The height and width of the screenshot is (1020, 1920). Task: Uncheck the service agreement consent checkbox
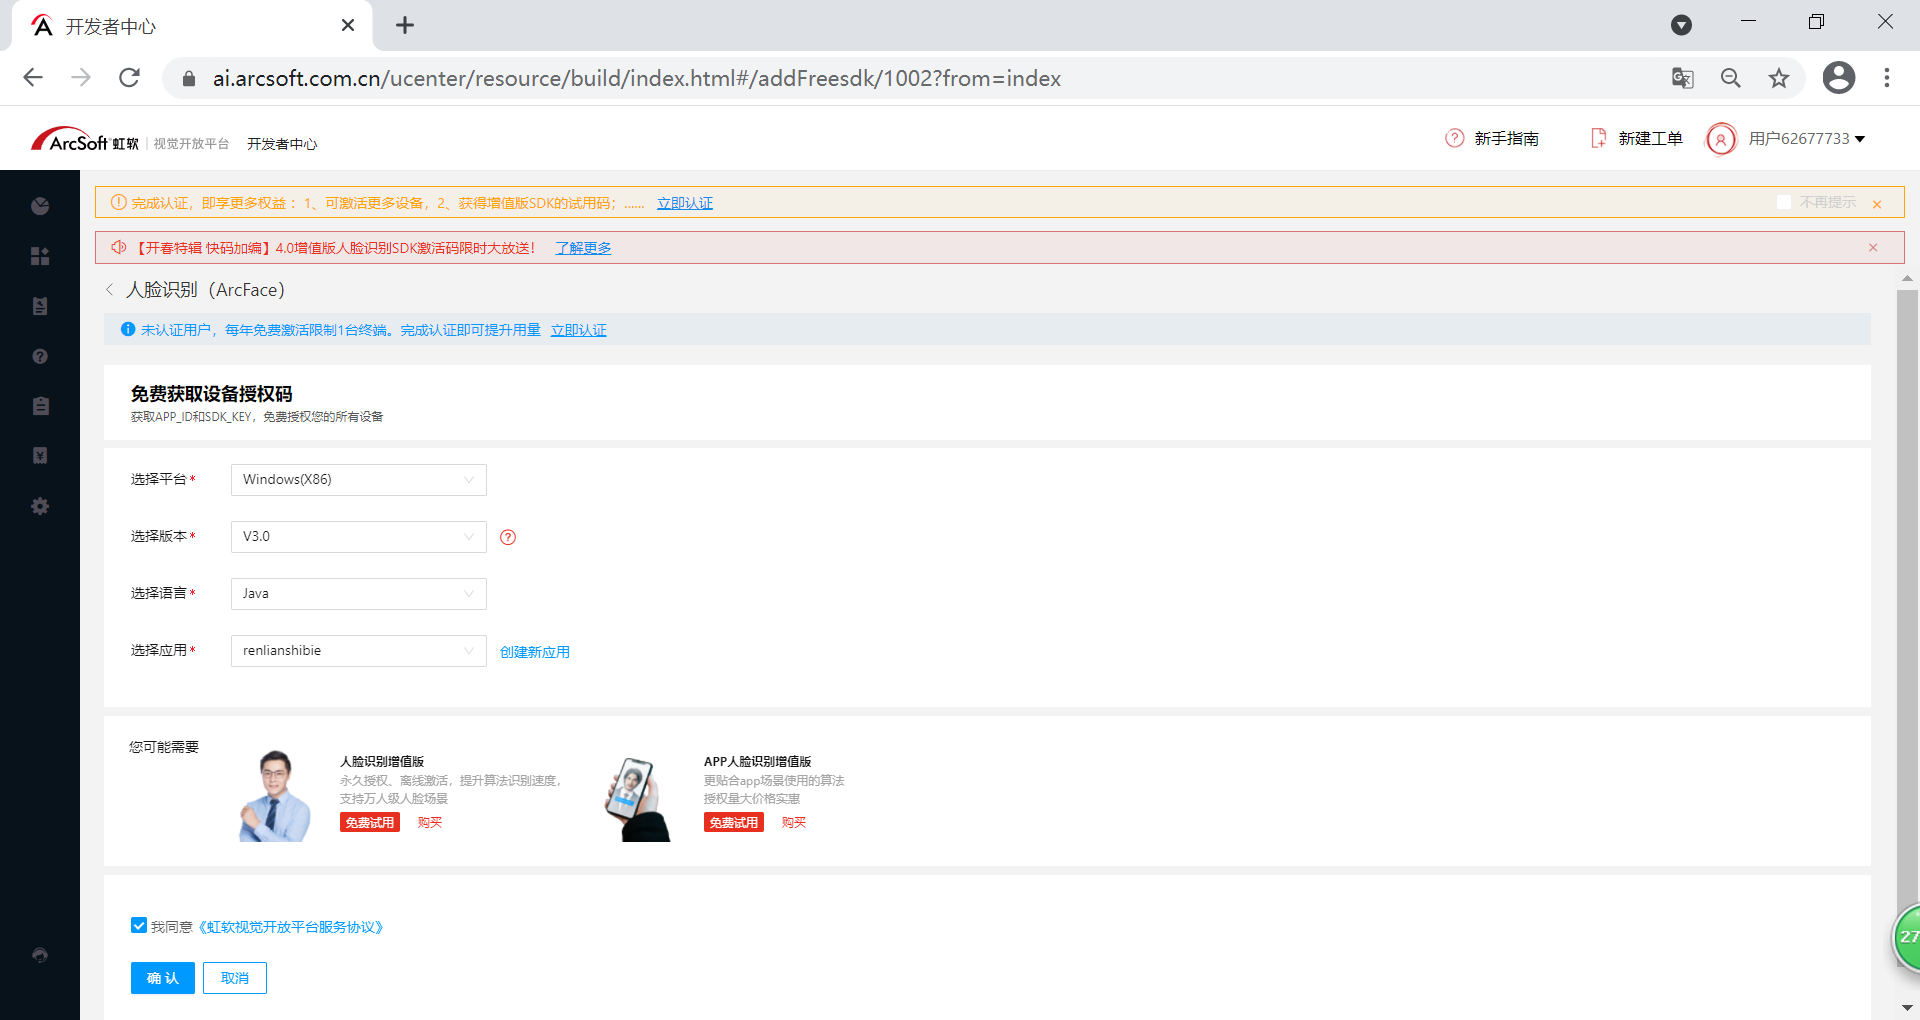pos(139,925)
